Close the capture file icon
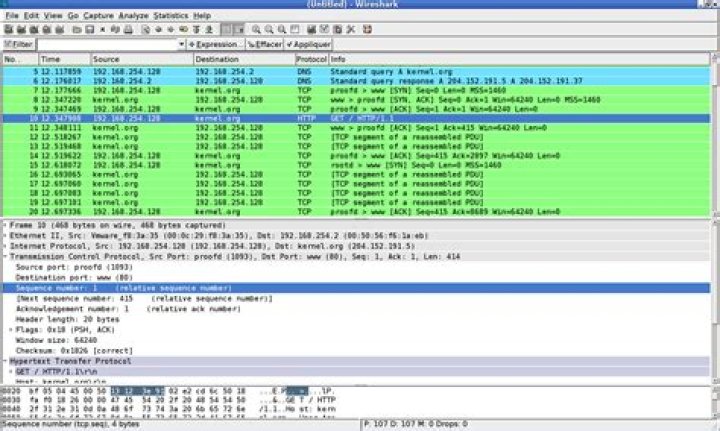 (102, 29)
